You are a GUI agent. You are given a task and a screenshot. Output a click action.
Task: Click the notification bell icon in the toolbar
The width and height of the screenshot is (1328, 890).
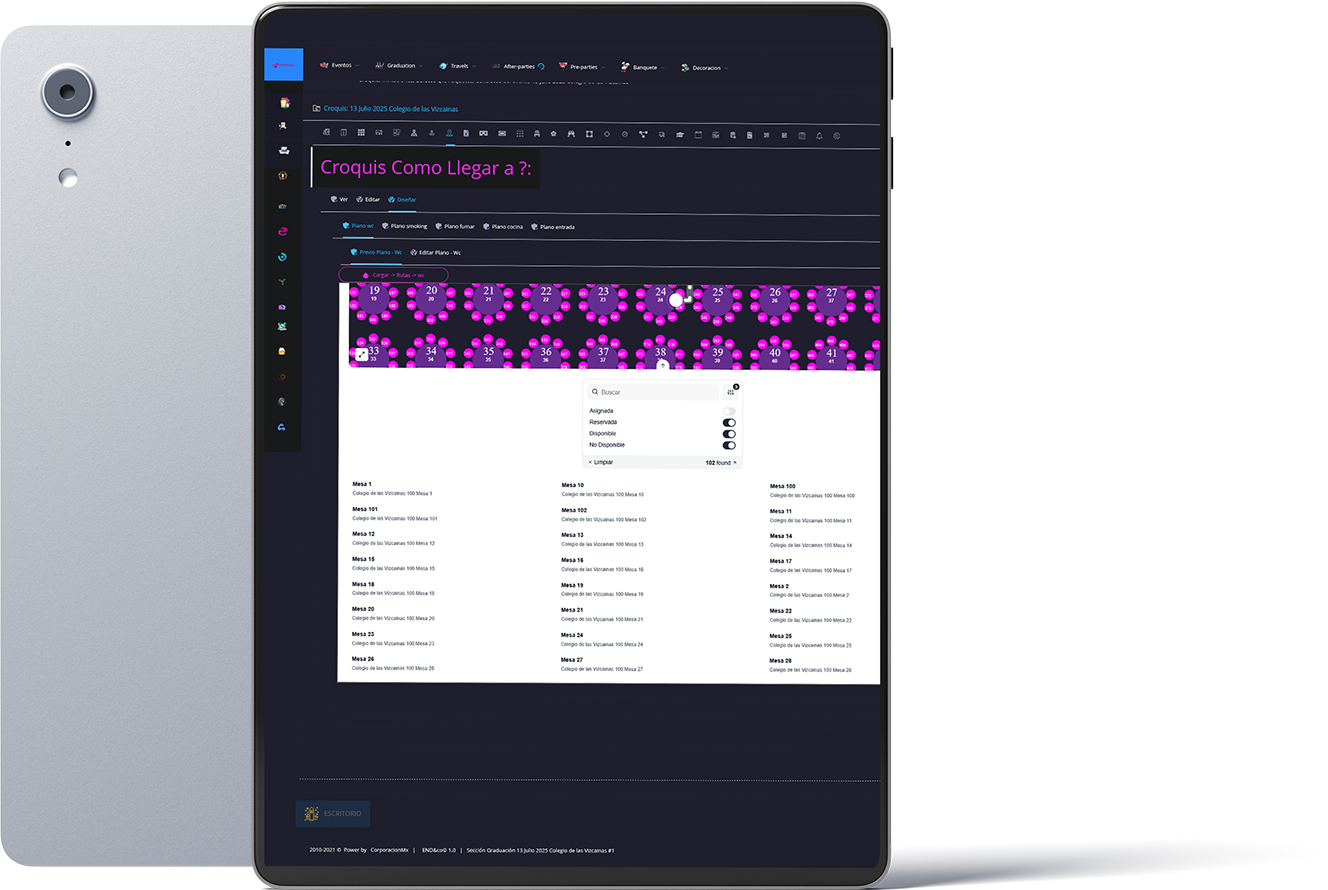tap(819, 134)
